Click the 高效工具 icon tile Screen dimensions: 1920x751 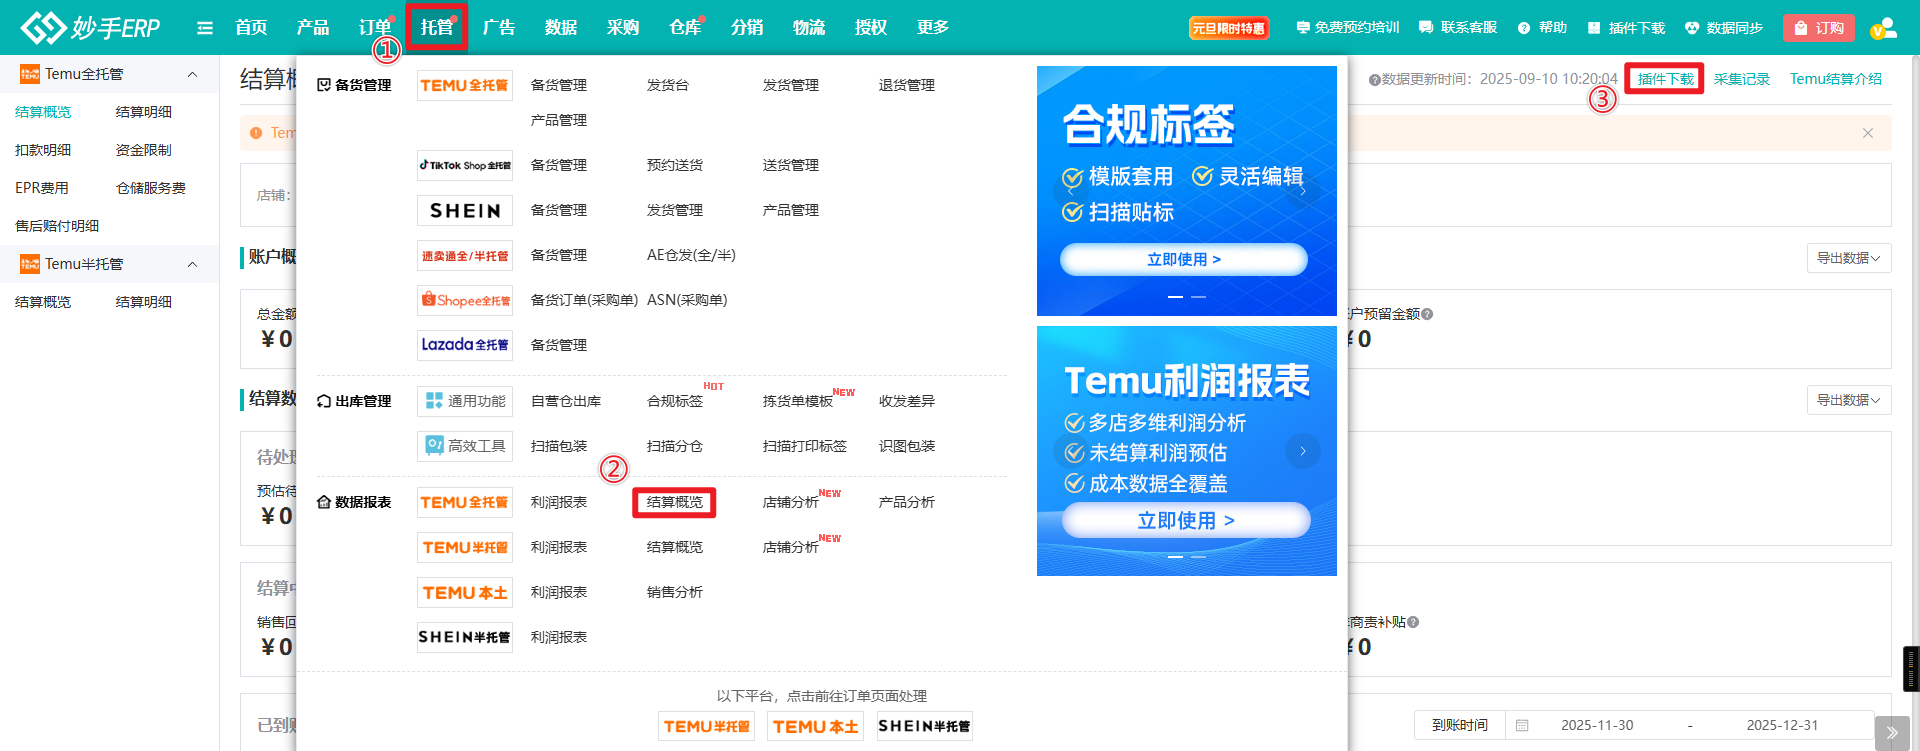click(465, 446)
